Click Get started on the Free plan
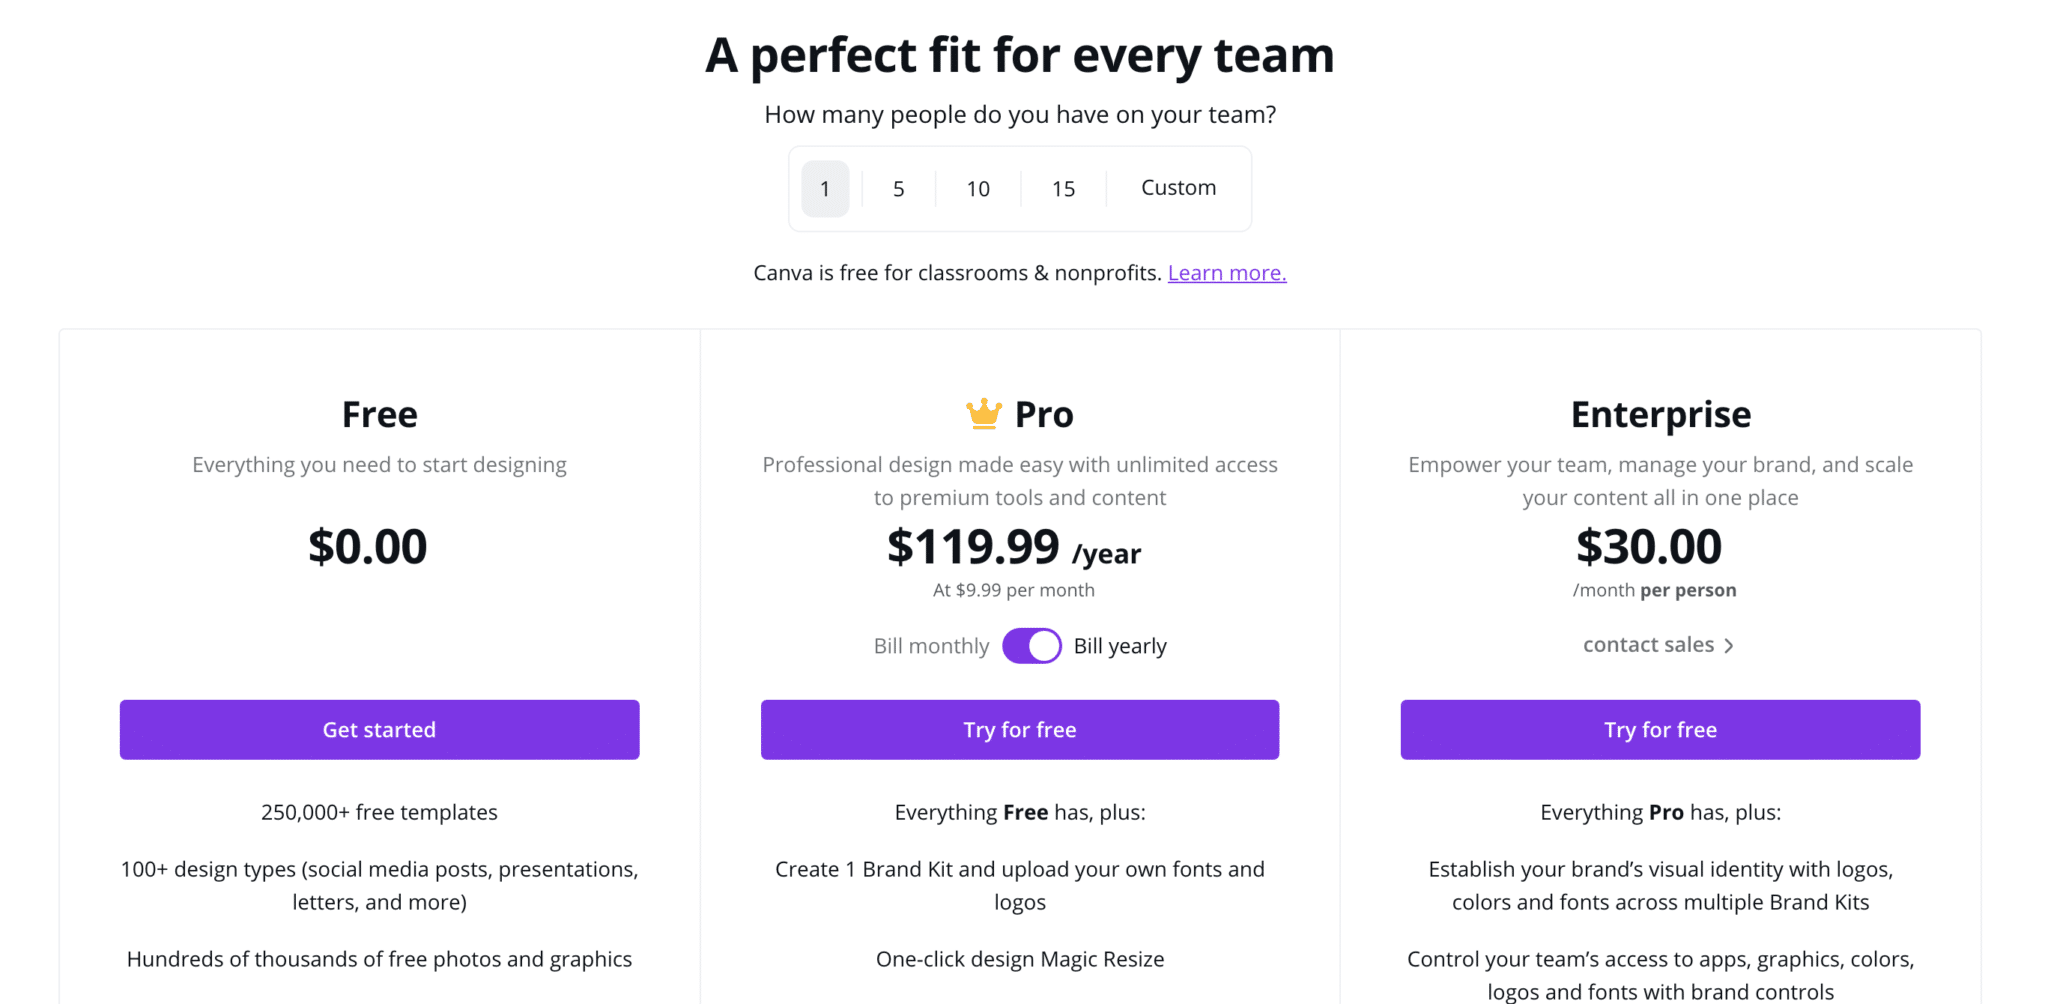The height and width of the screenshot is (1004, 2048). pyautogui.click(x=380, y=730)
